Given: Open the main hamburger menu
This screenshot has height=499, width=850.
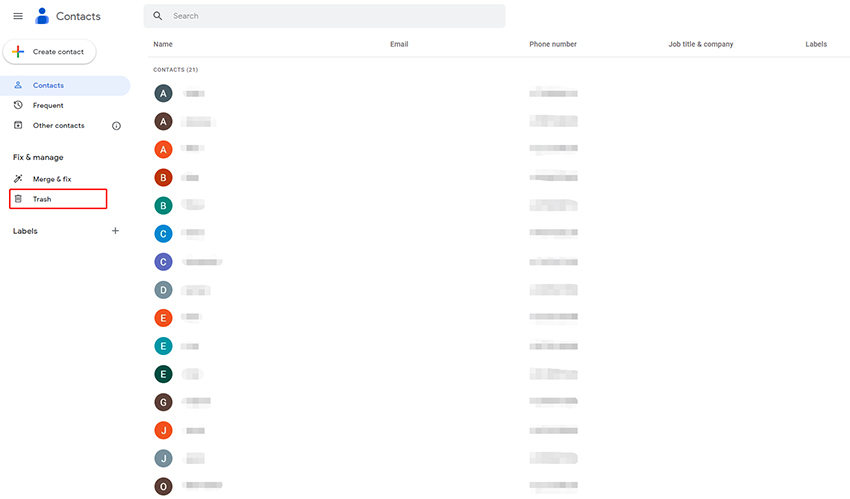Looking at the screenshot, I should click(18, 16).
